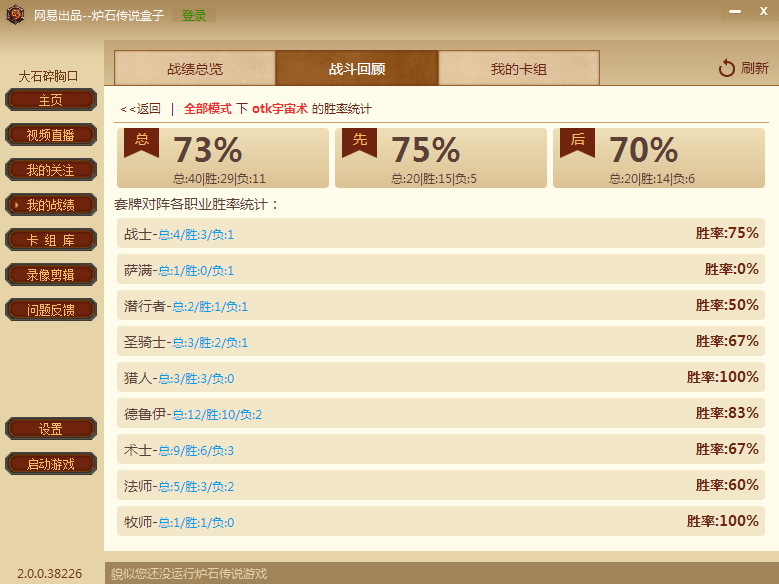Click the 刷新 refresh text label
This screenshot has width=779, height=584.
point(755,68)
